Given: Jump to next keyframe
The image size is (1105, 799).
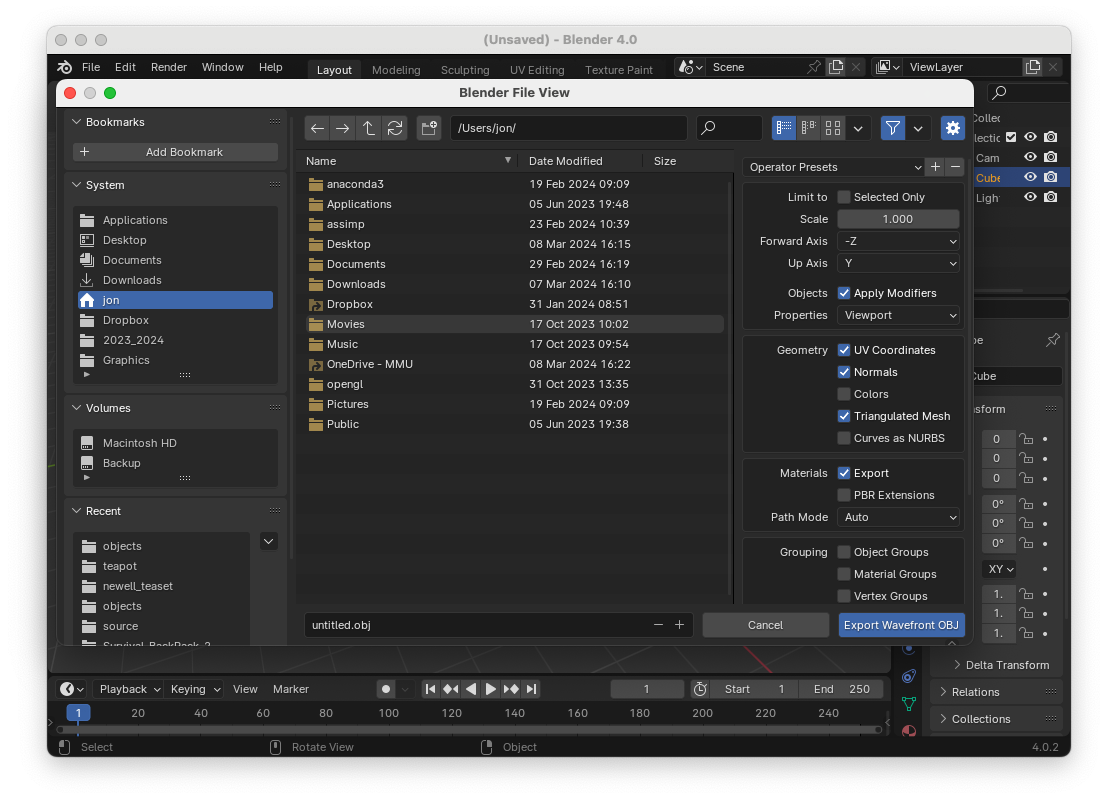Looking at the screenshot, I should click(x=512, y=689).
